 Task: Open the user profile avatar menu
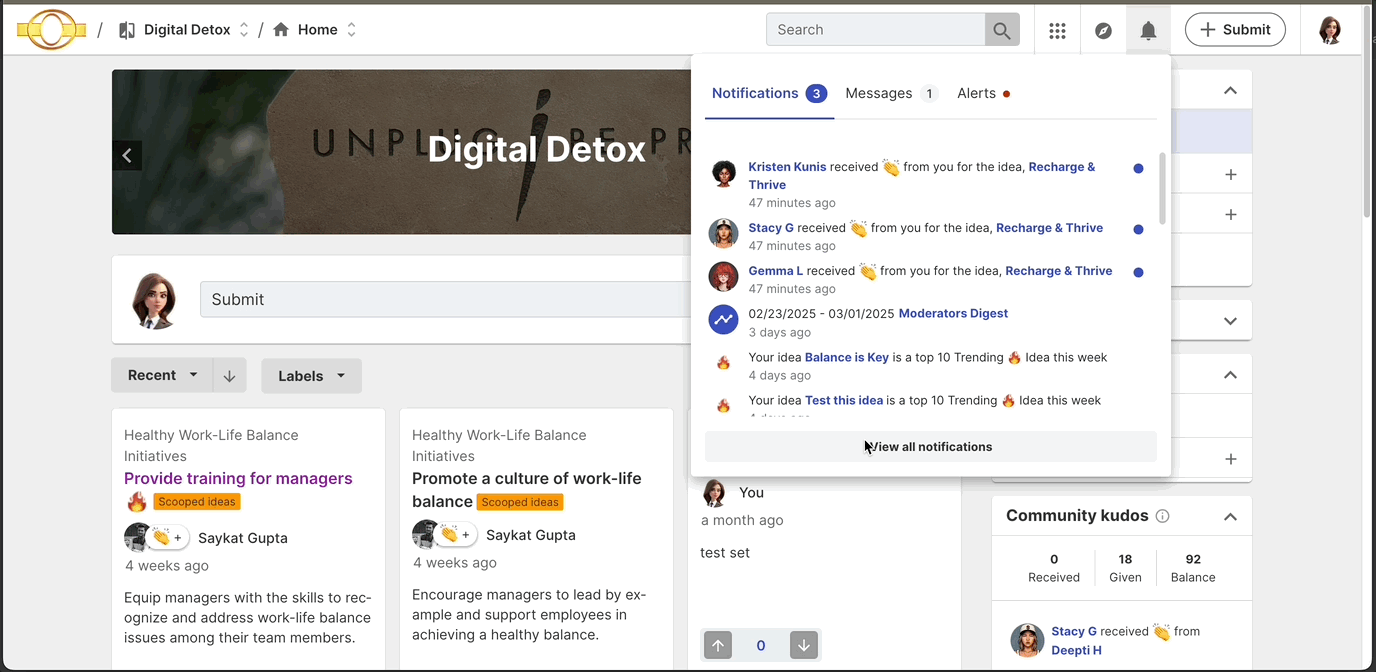pos(1330,30)
